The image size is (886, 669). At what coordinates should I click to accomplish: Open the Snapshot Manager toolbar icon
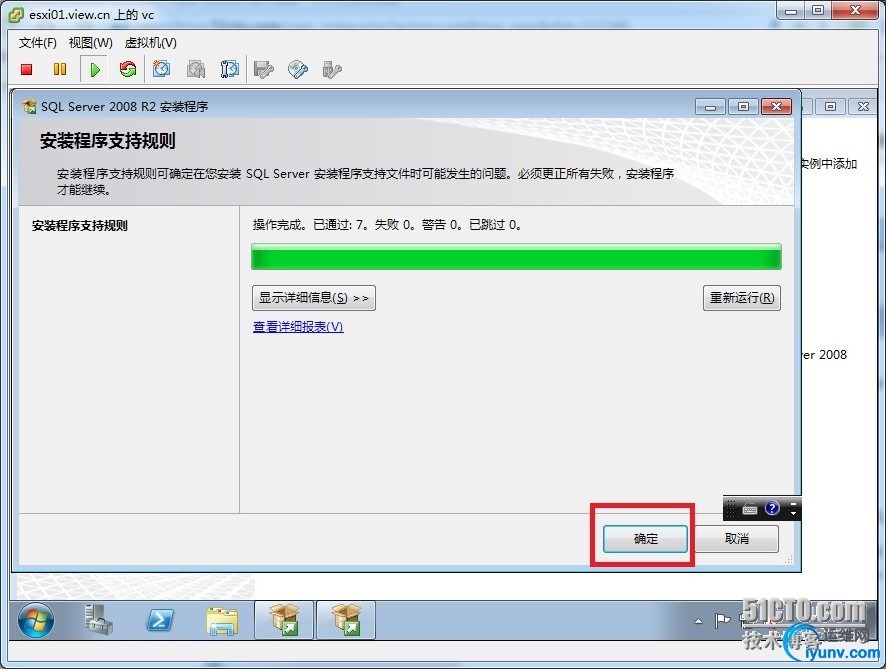point(230,69)
